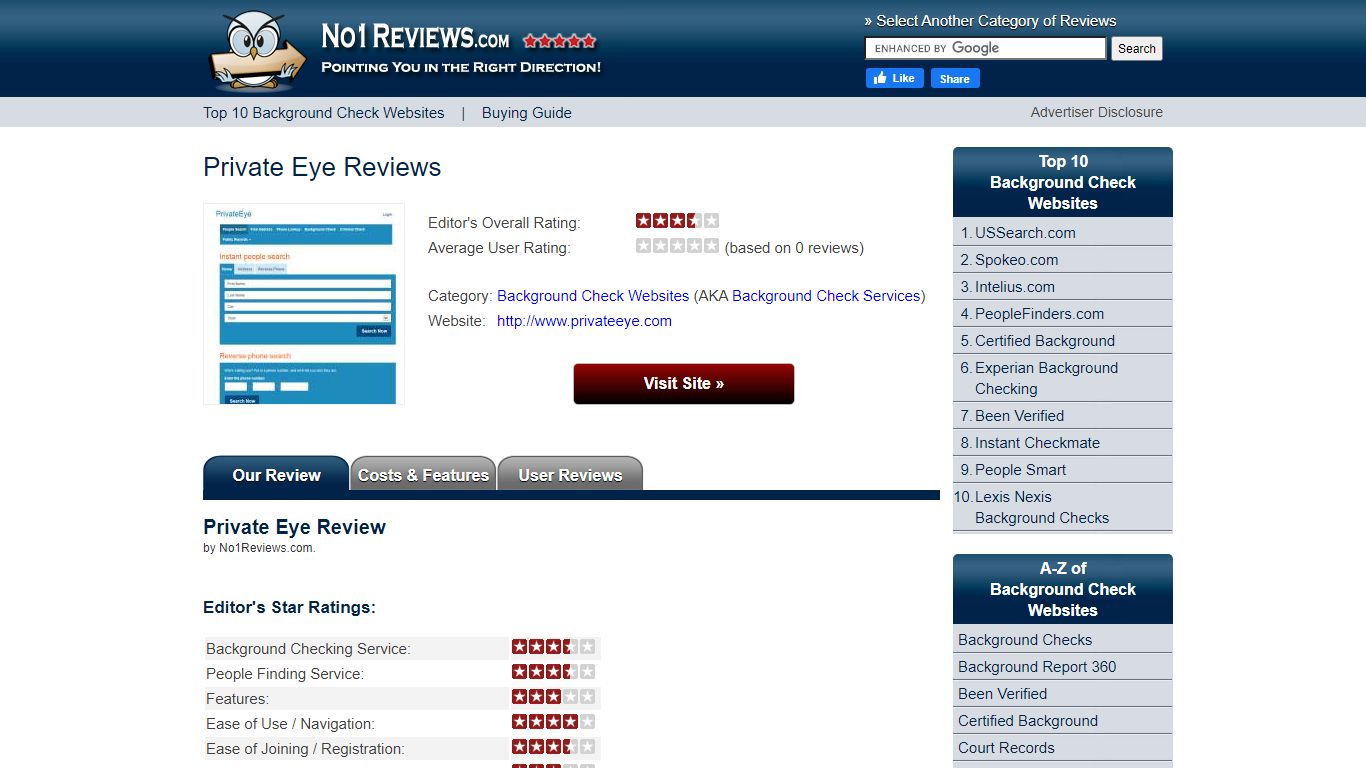Screen dimensions: 1366x768
Task: Open Top 10 Background Check Websites link
Action: (x=324, y=113)
